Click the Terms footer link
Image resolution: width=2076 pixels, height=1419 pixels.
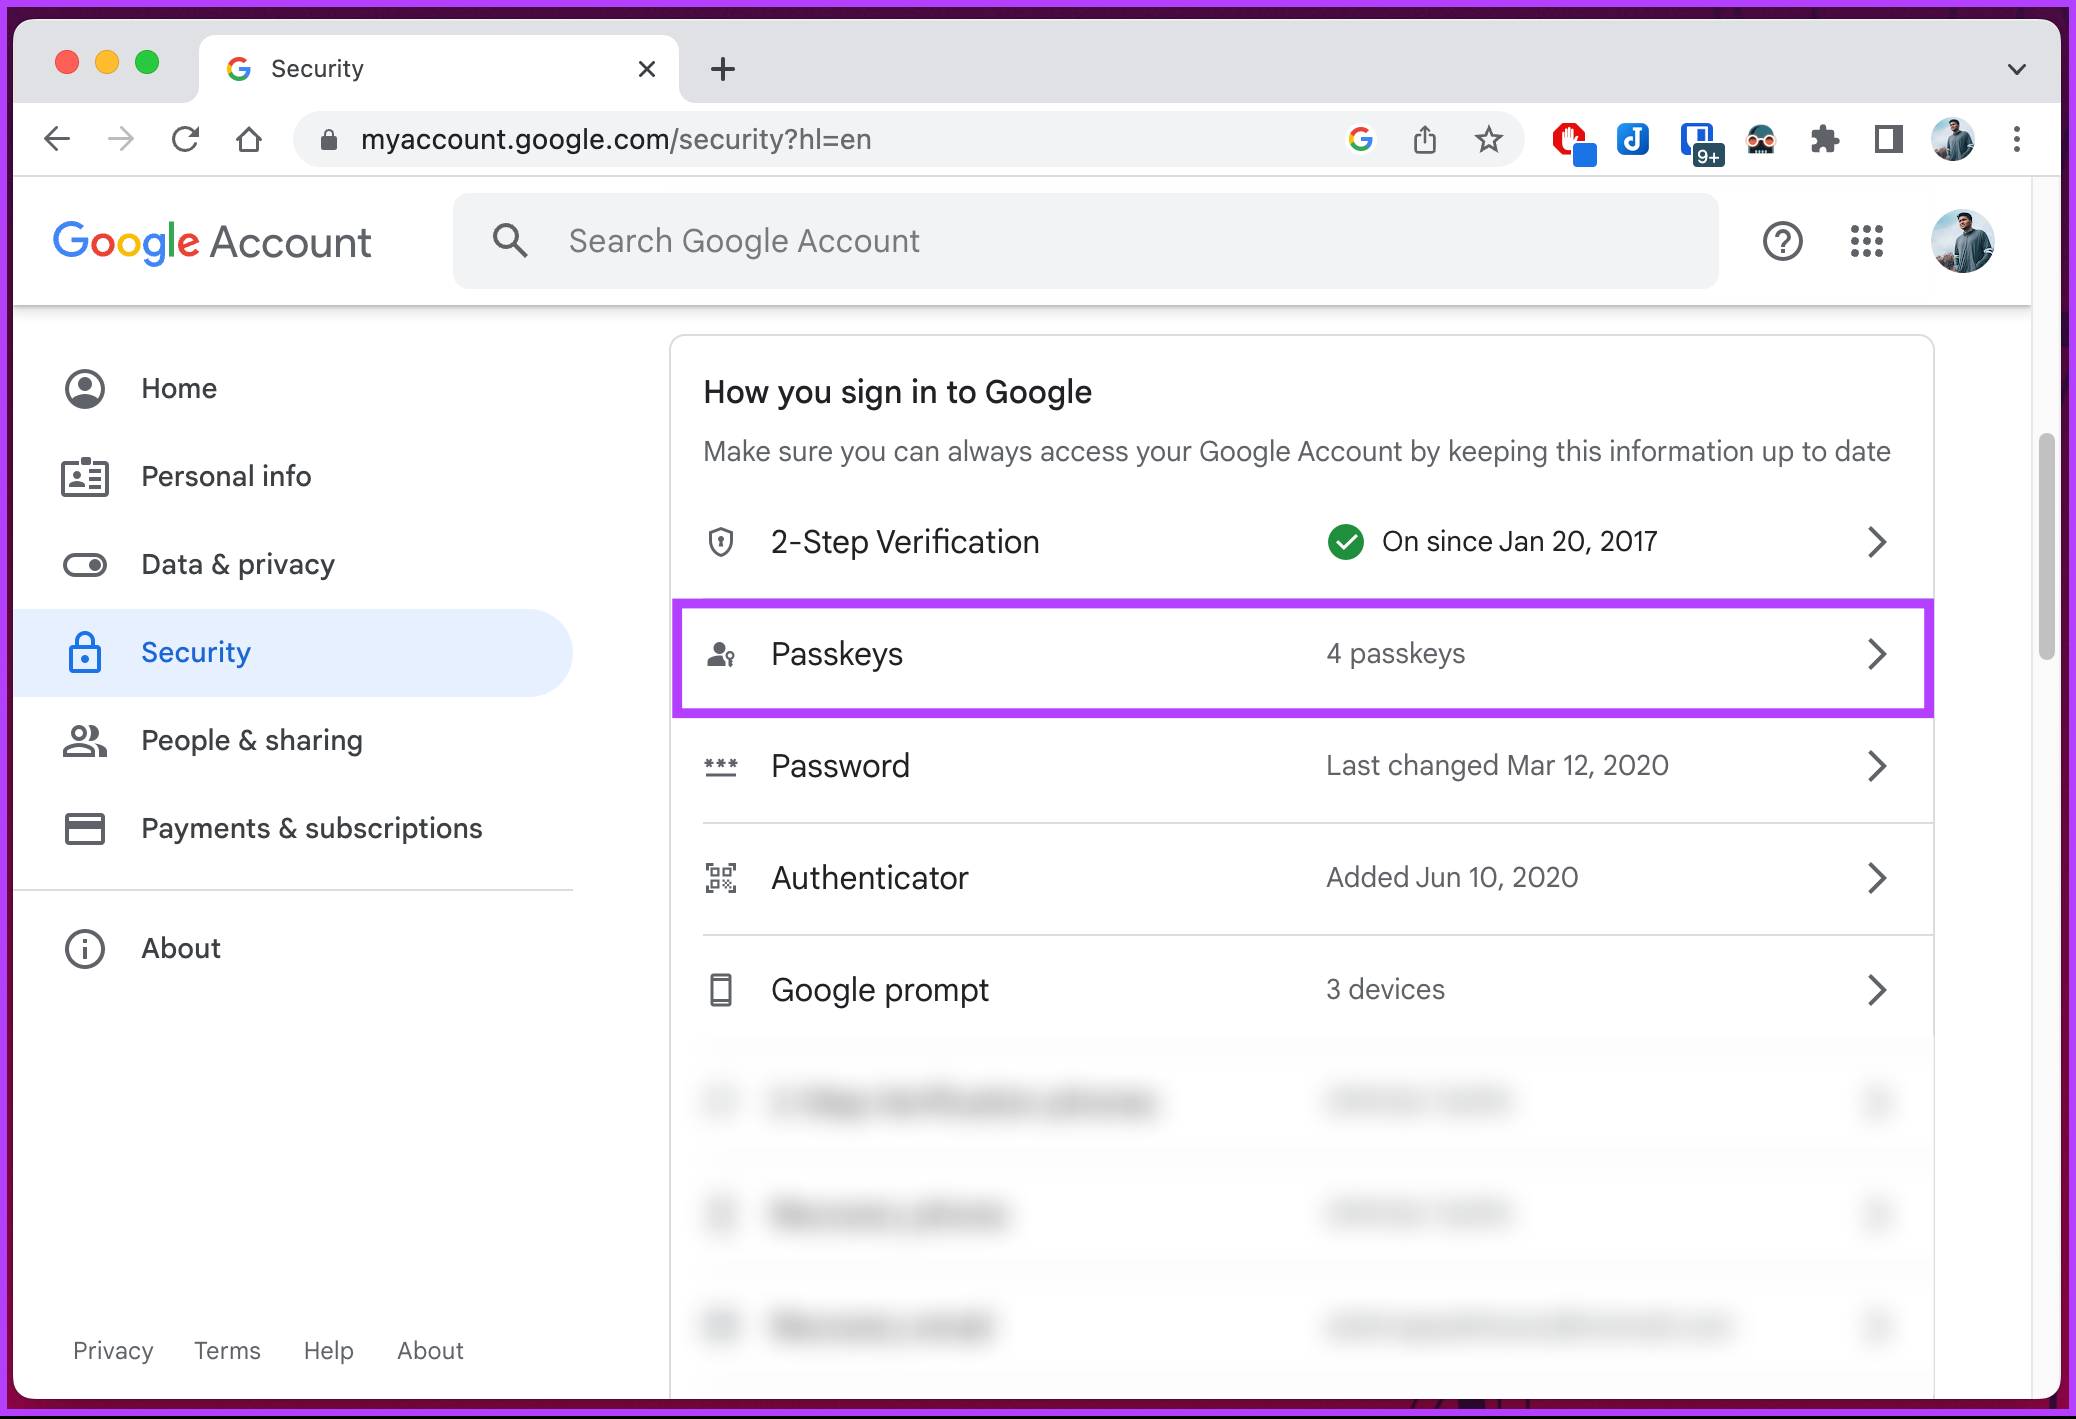click(227, 1351)
